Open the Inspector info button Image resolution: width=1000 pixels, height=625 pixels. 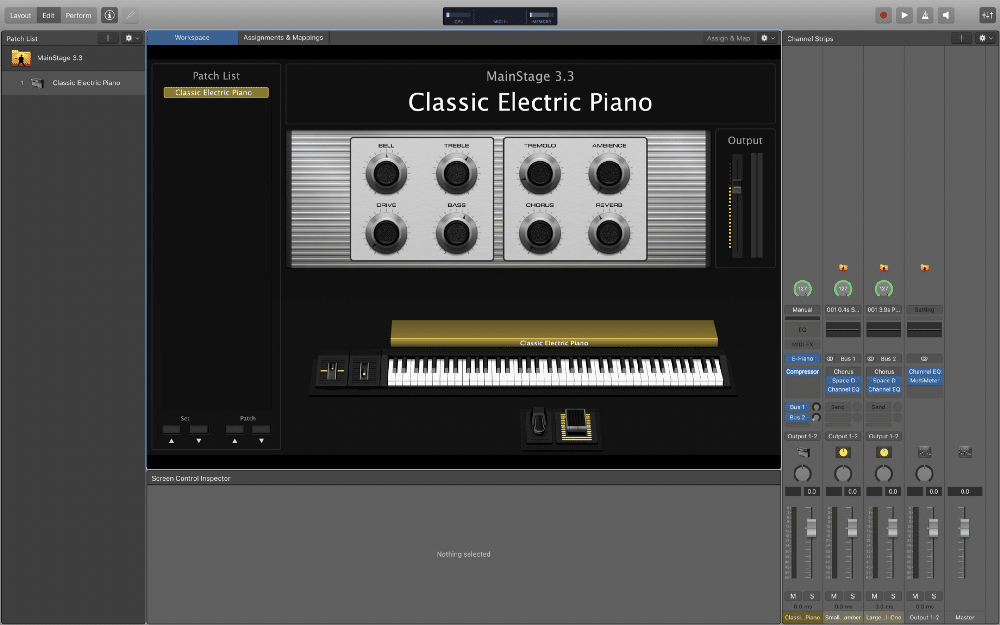tap(109, 15)
